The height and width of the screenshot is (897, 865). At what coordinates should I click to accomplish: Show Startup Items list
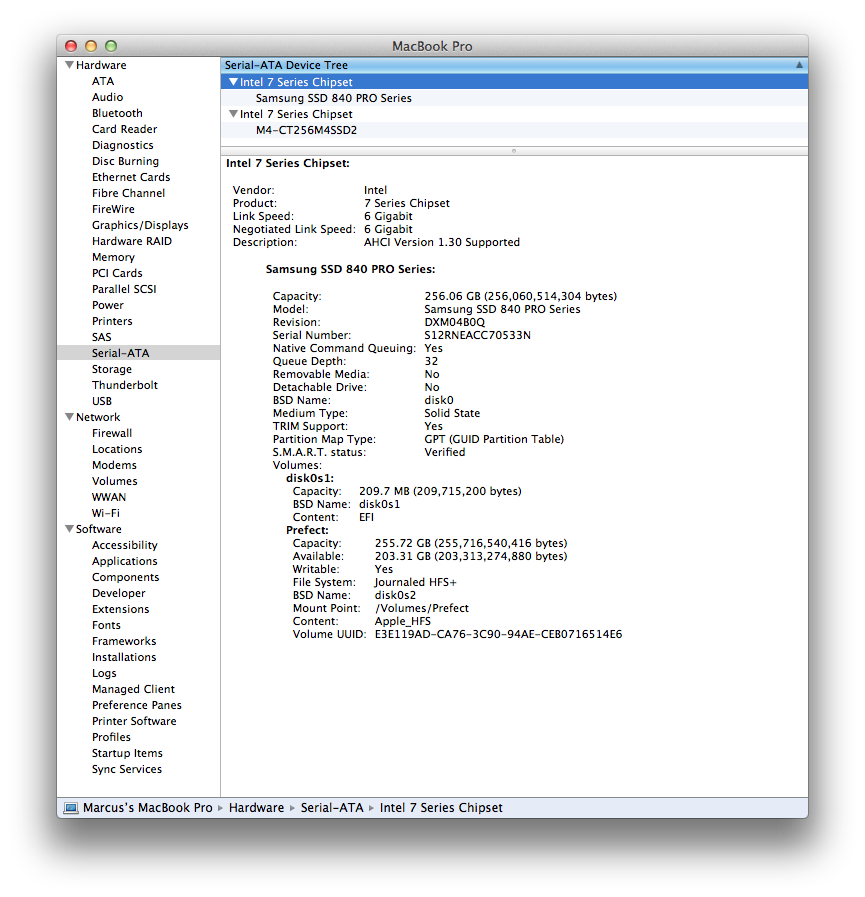pos(127,754)
